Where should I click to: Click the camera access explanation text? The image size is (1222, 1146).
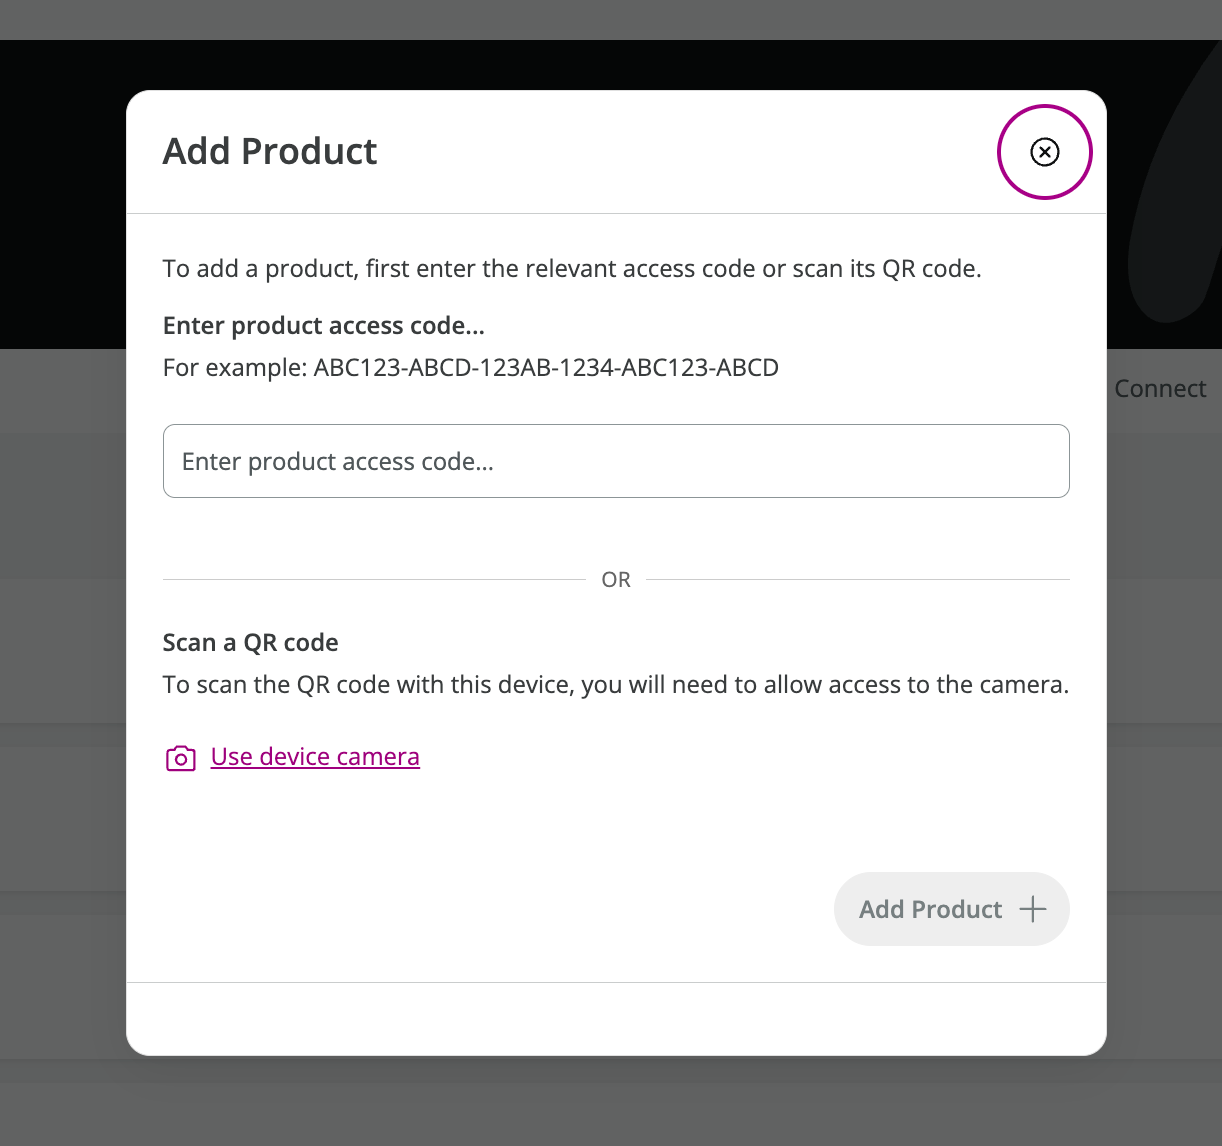tap(616, 685)
